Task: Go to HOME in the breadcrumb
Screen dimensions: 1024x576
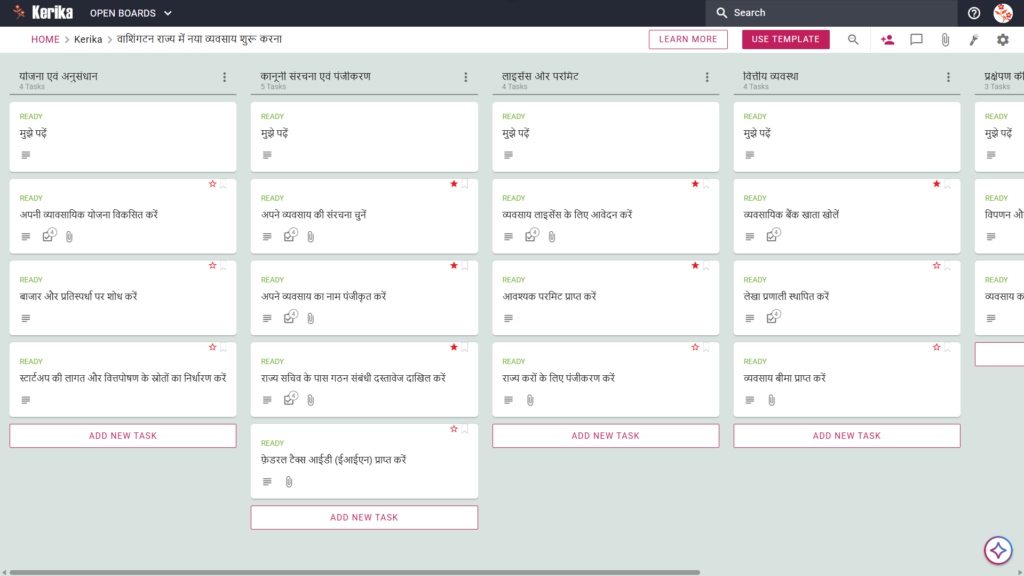Action: click(45, 39)
